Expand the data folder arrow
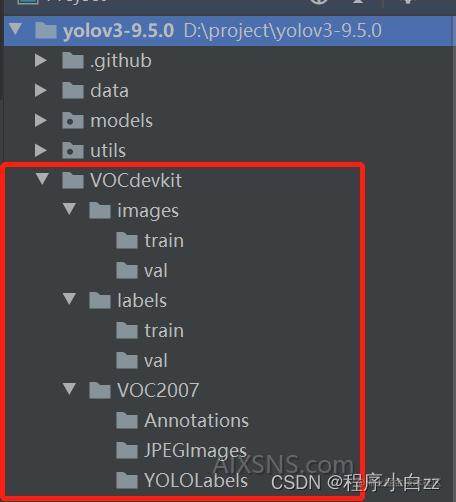The image size is (456, 502). (41, 91)
